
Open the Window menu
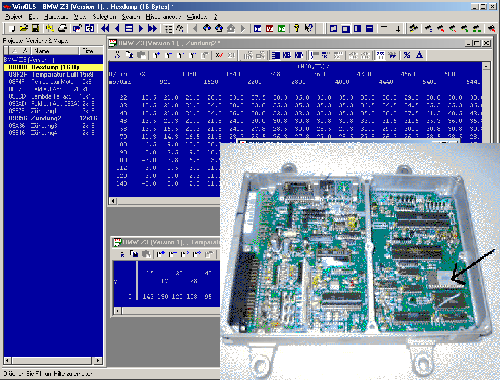click(x=197, y=17)
